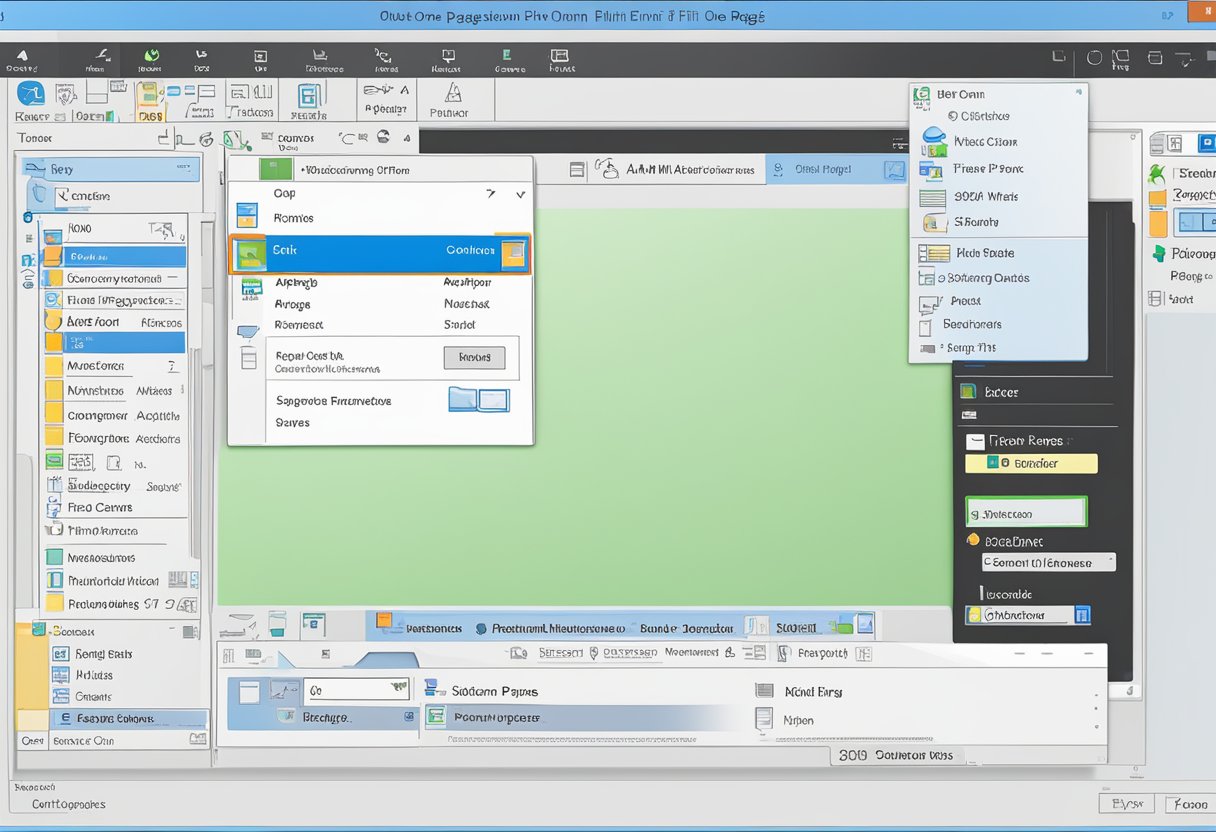Select the lightning bolt icon in the top-left toolbar
Screen dimensions: 1216x832
95,57
